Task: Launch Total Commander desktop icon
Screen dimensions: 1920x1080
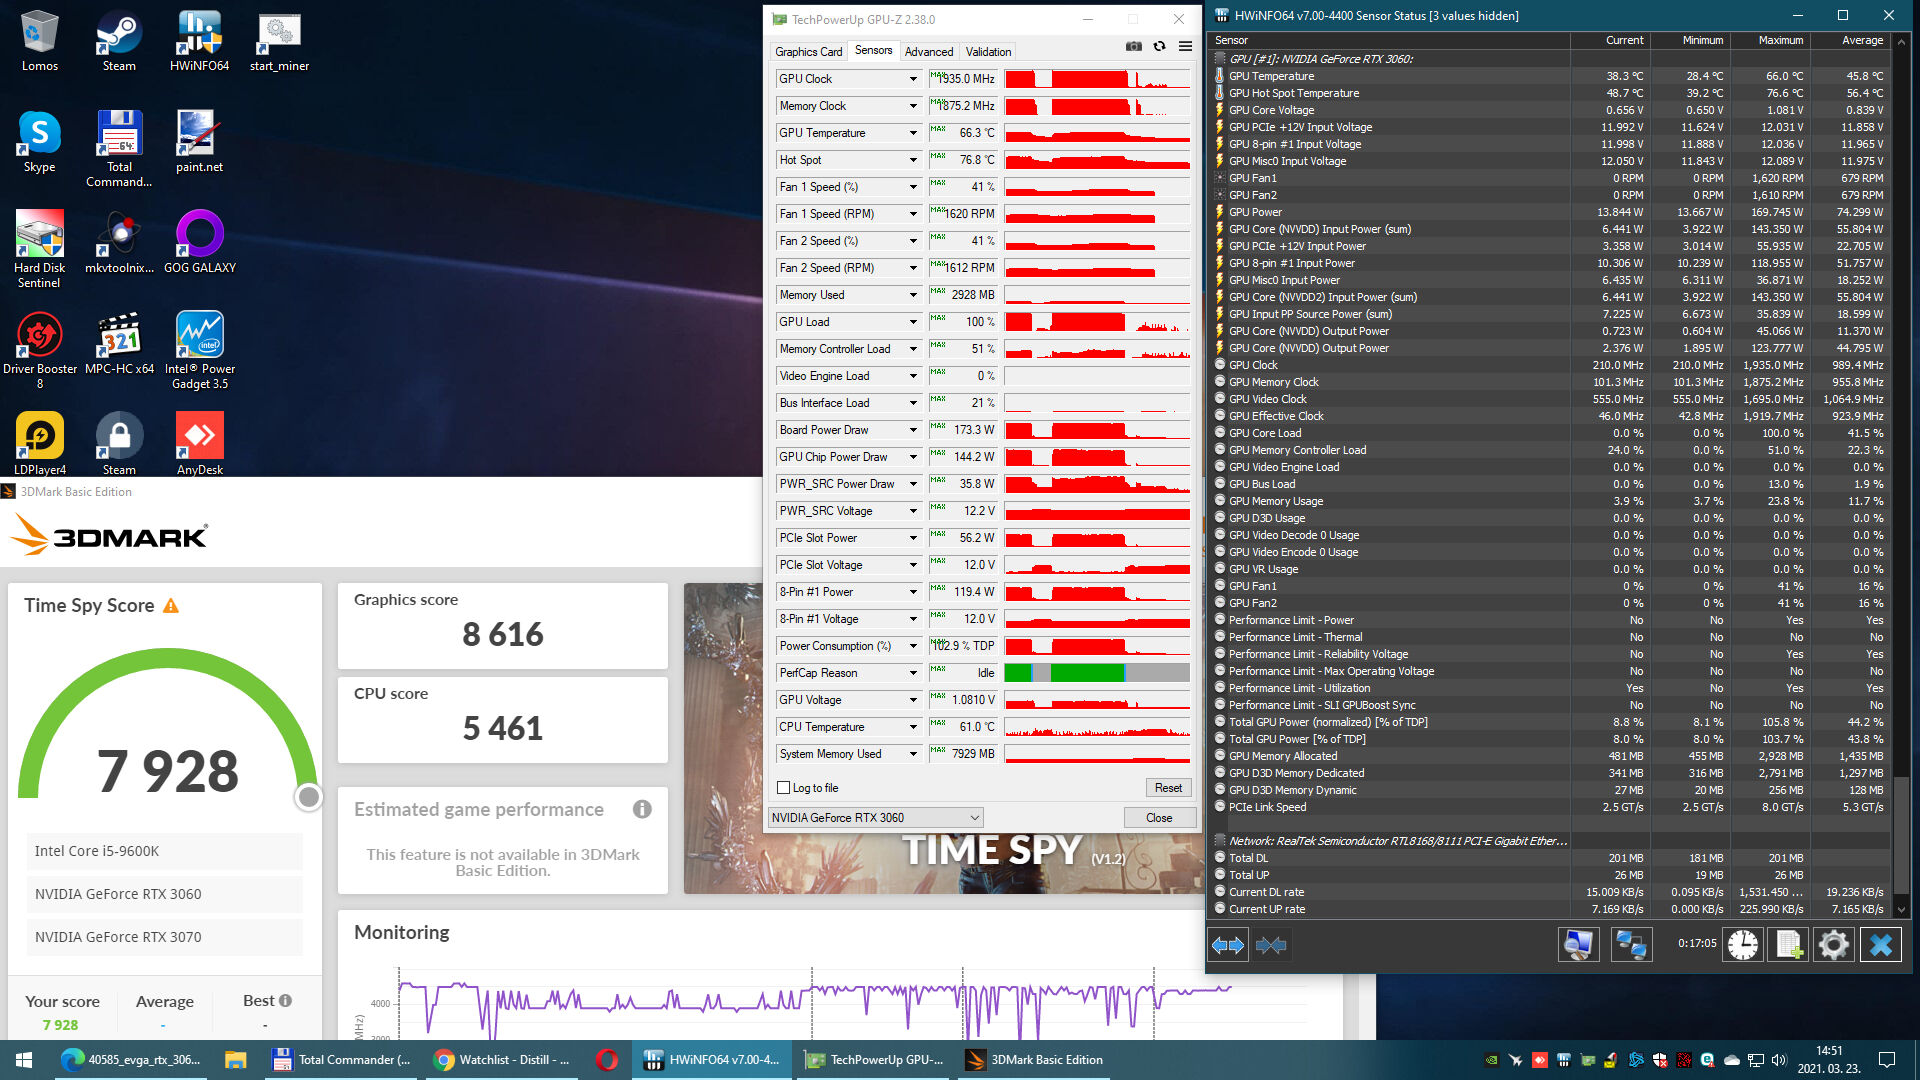Action: 119,149
